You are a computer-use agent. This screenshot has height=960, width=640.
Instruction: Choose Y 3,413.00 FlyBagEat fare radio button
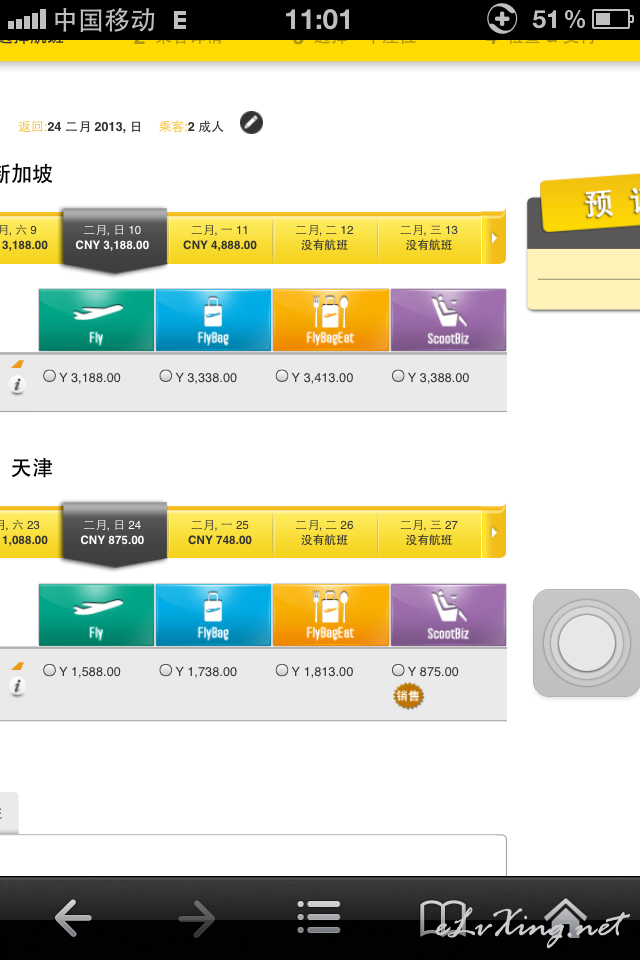[282, 376]
